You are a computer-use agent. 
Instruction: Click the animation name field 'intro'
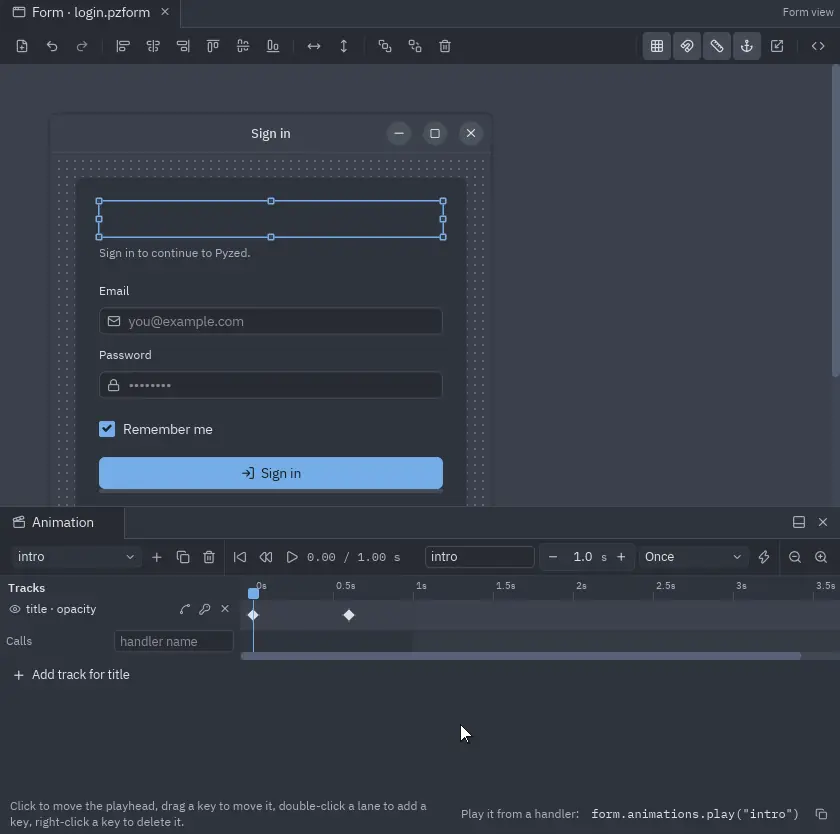coord(479,557)
